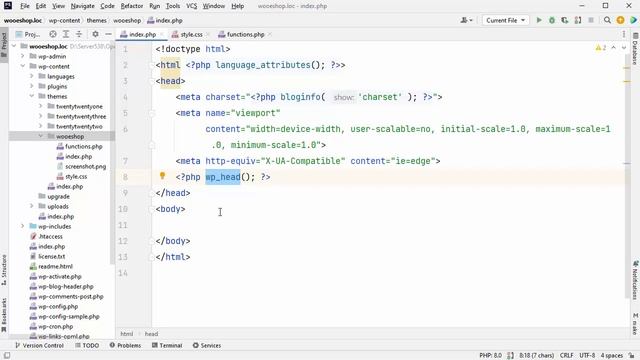Open the Services tool window
This screenshot has width=640, height=360.
point(207,345)
